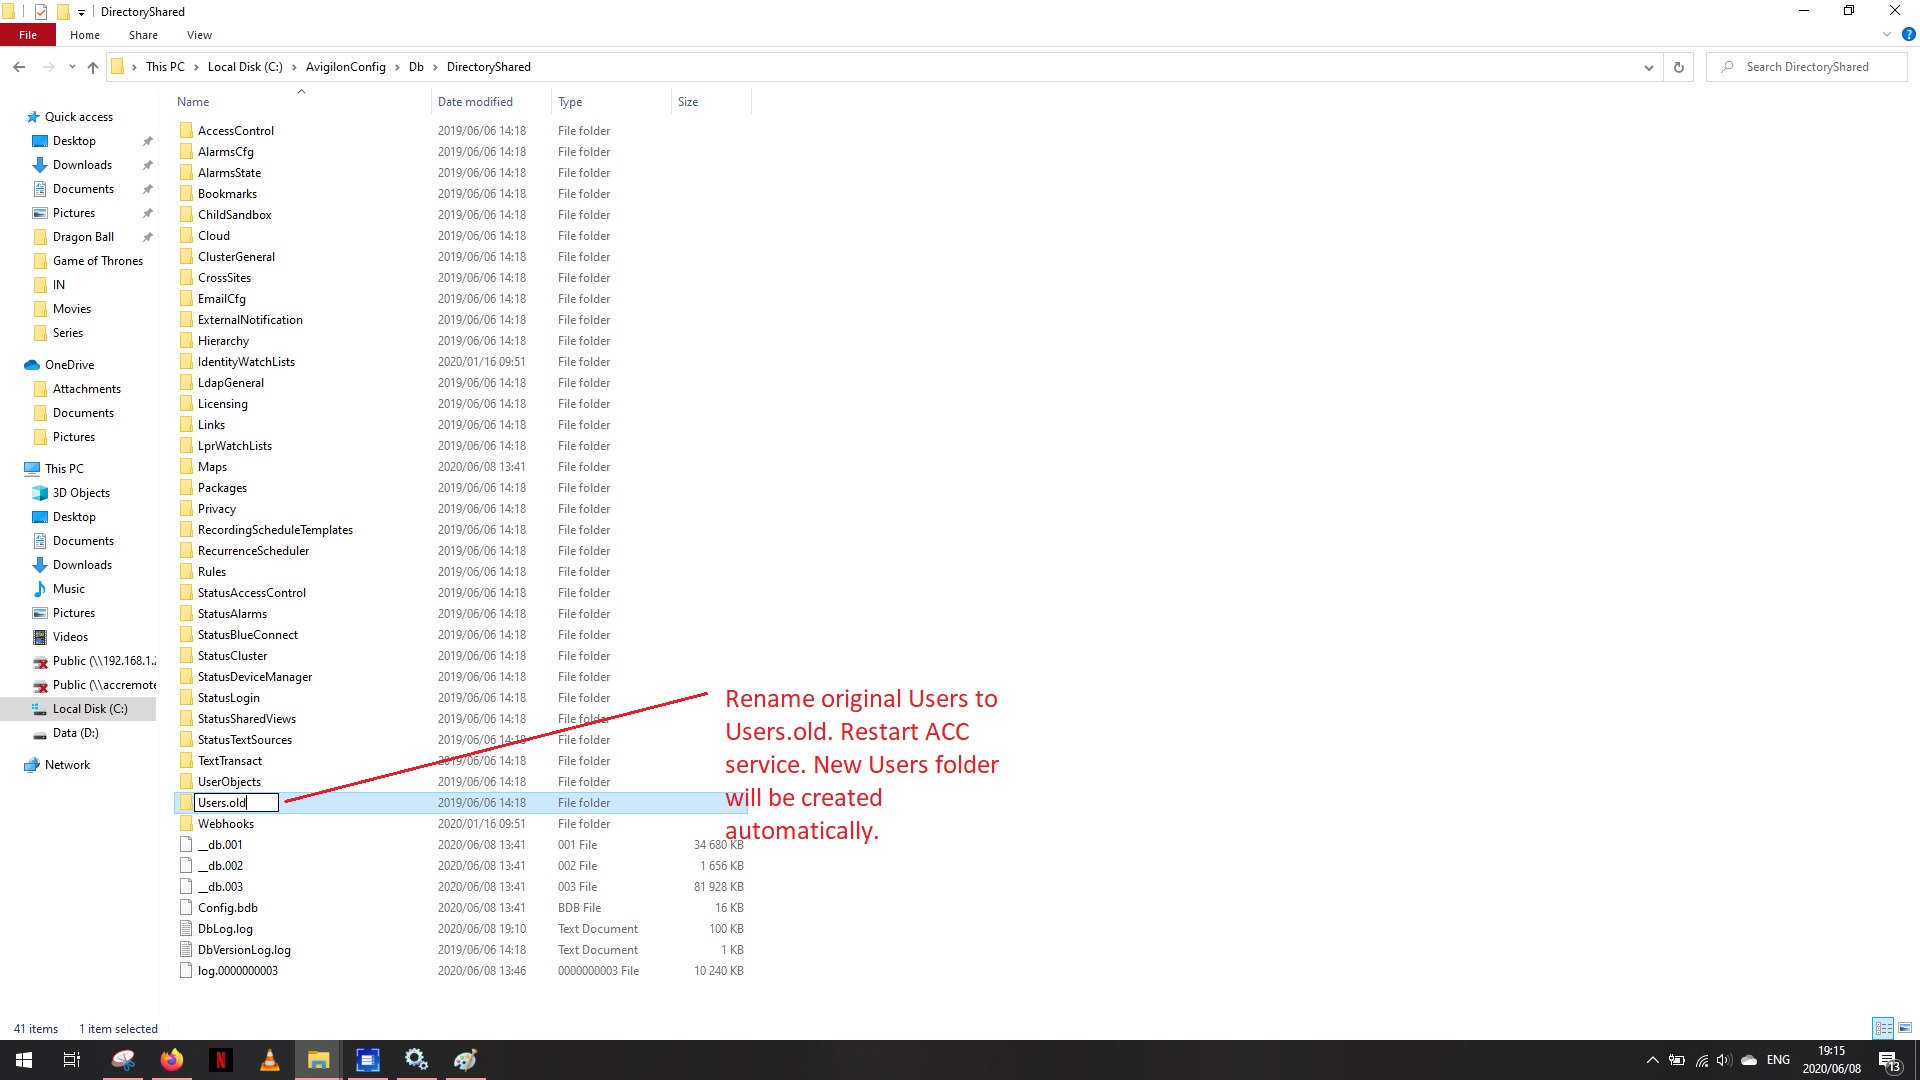Open the File menu
Viewport: 1920px width, 1080px height.
28,35
